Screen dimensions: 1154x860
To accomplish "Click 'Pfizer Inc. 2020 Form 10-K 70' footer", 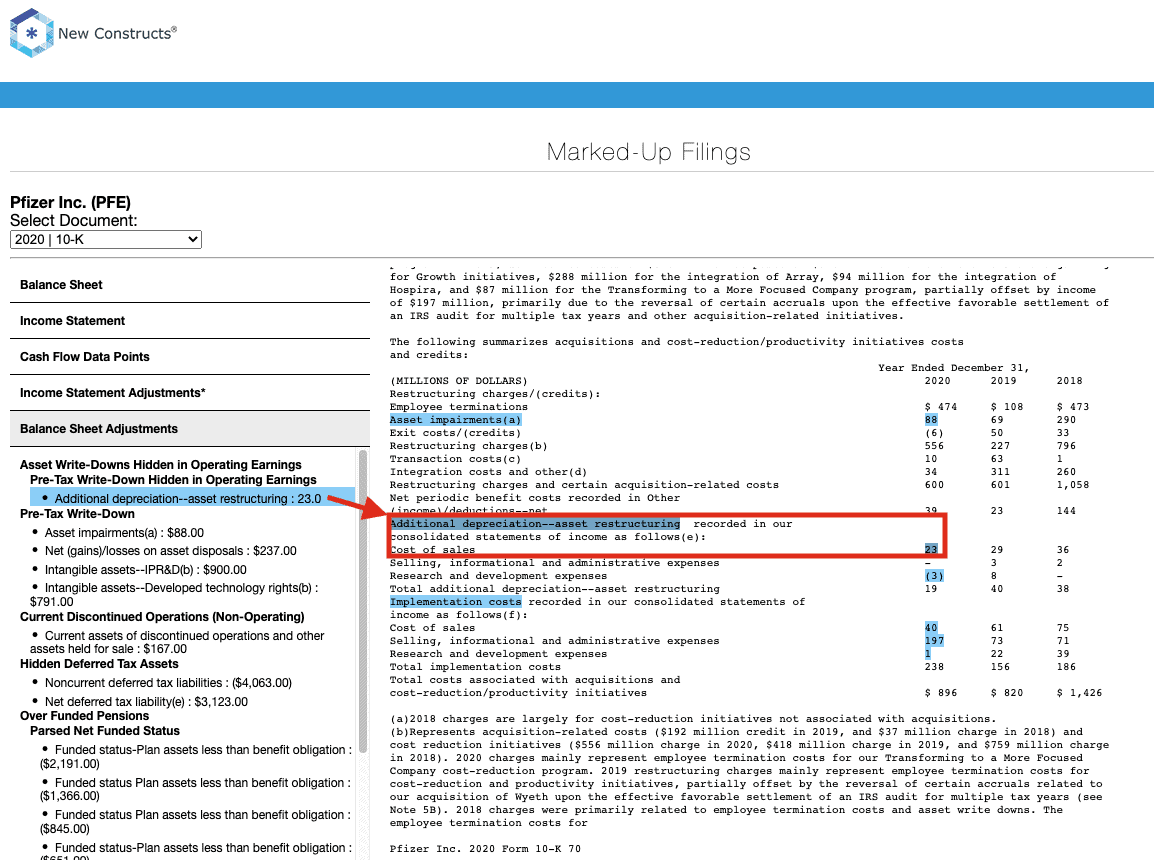I will click(485, 849).
